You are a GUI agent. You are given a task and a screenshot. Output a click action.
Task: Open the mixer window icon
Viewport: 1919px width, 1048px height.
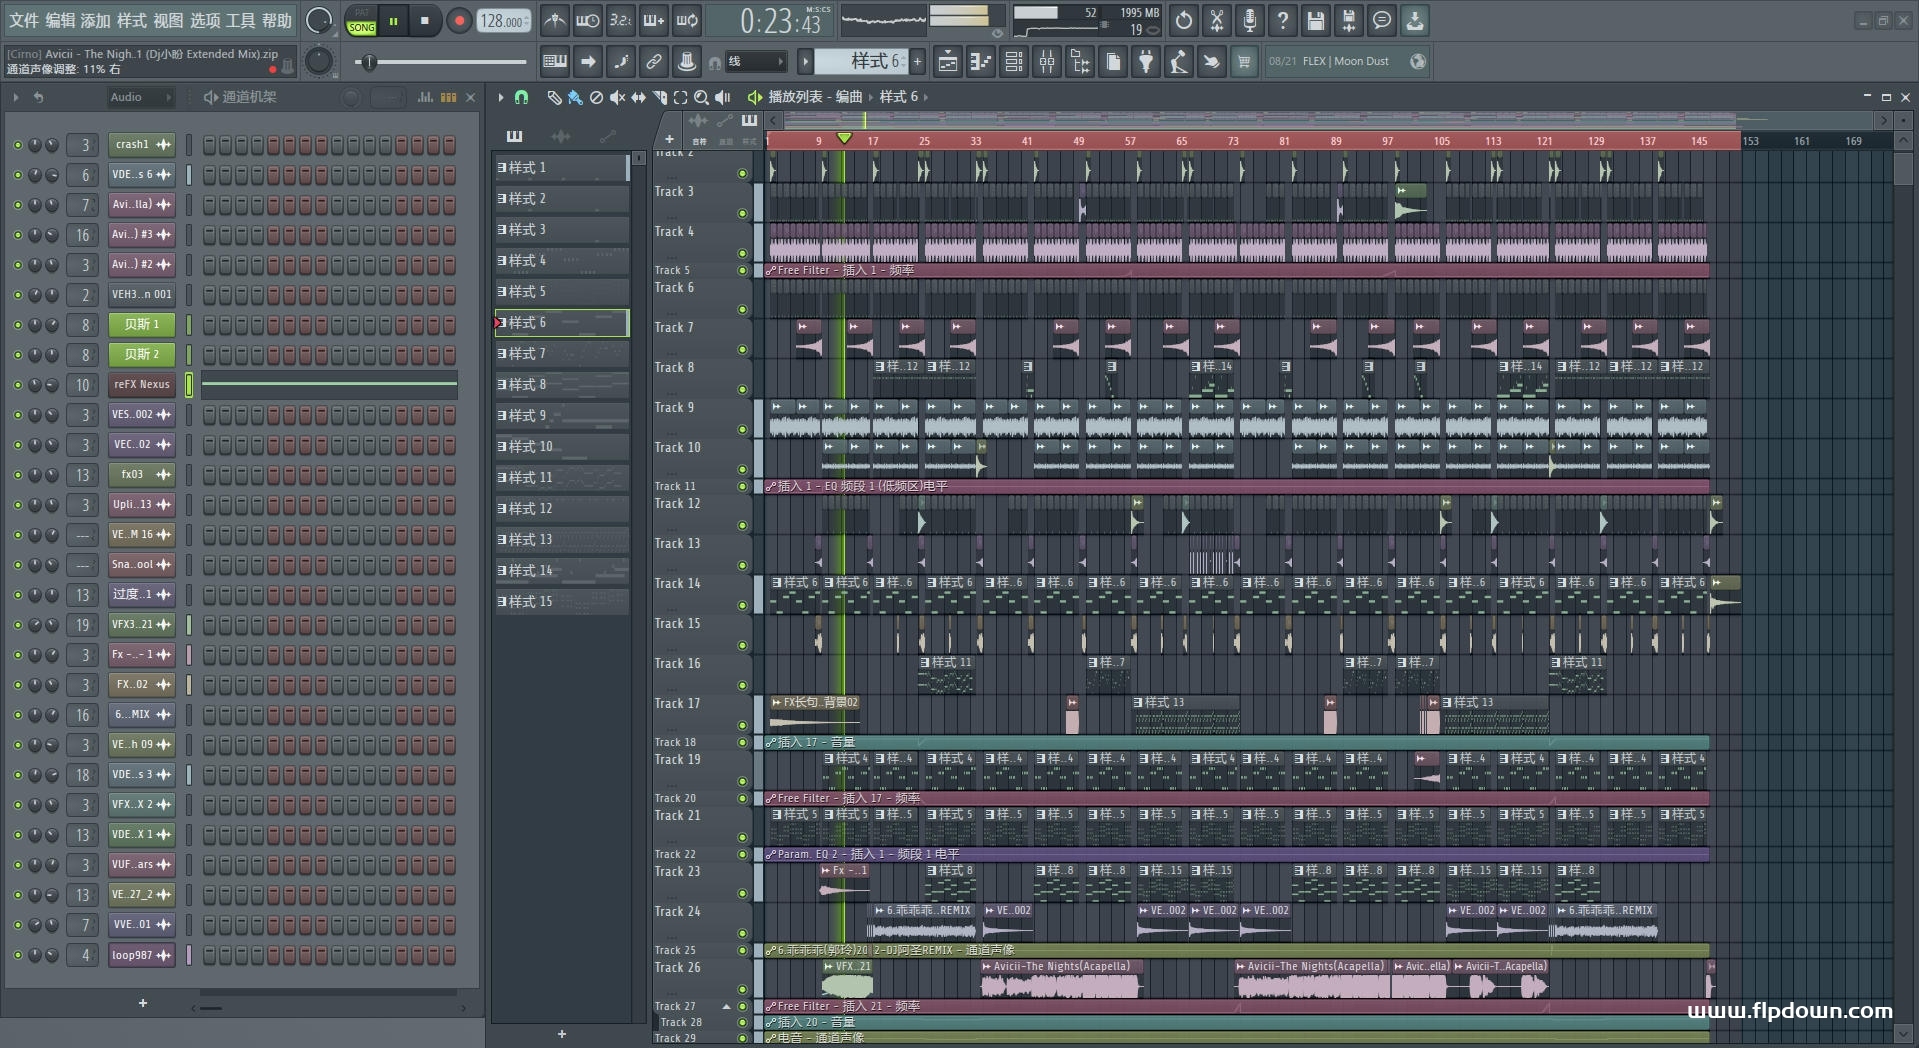pyautogui.click(x=1047, y=62)
